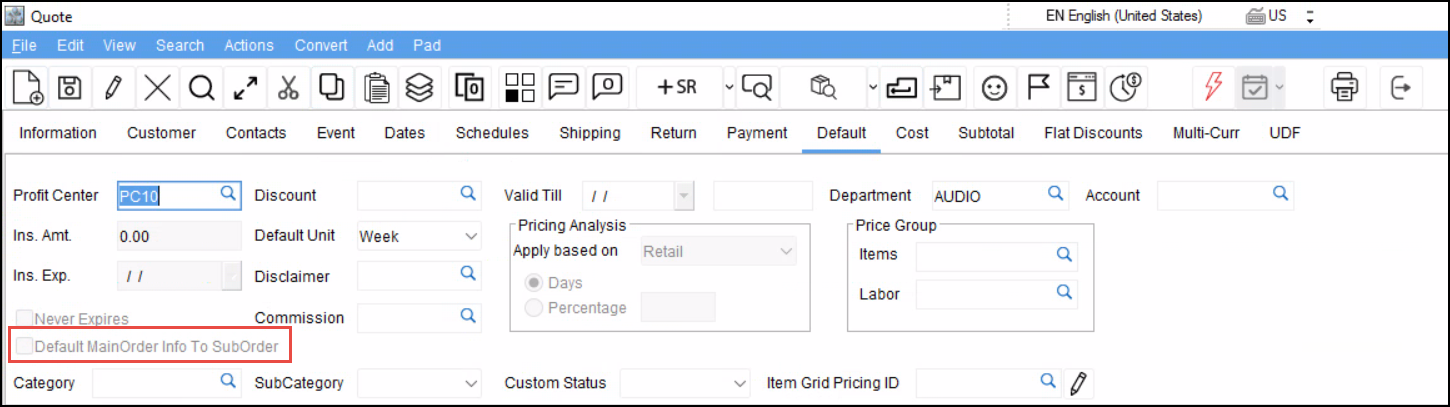Search Profit Center with magnifier icon

coord(228,193)
